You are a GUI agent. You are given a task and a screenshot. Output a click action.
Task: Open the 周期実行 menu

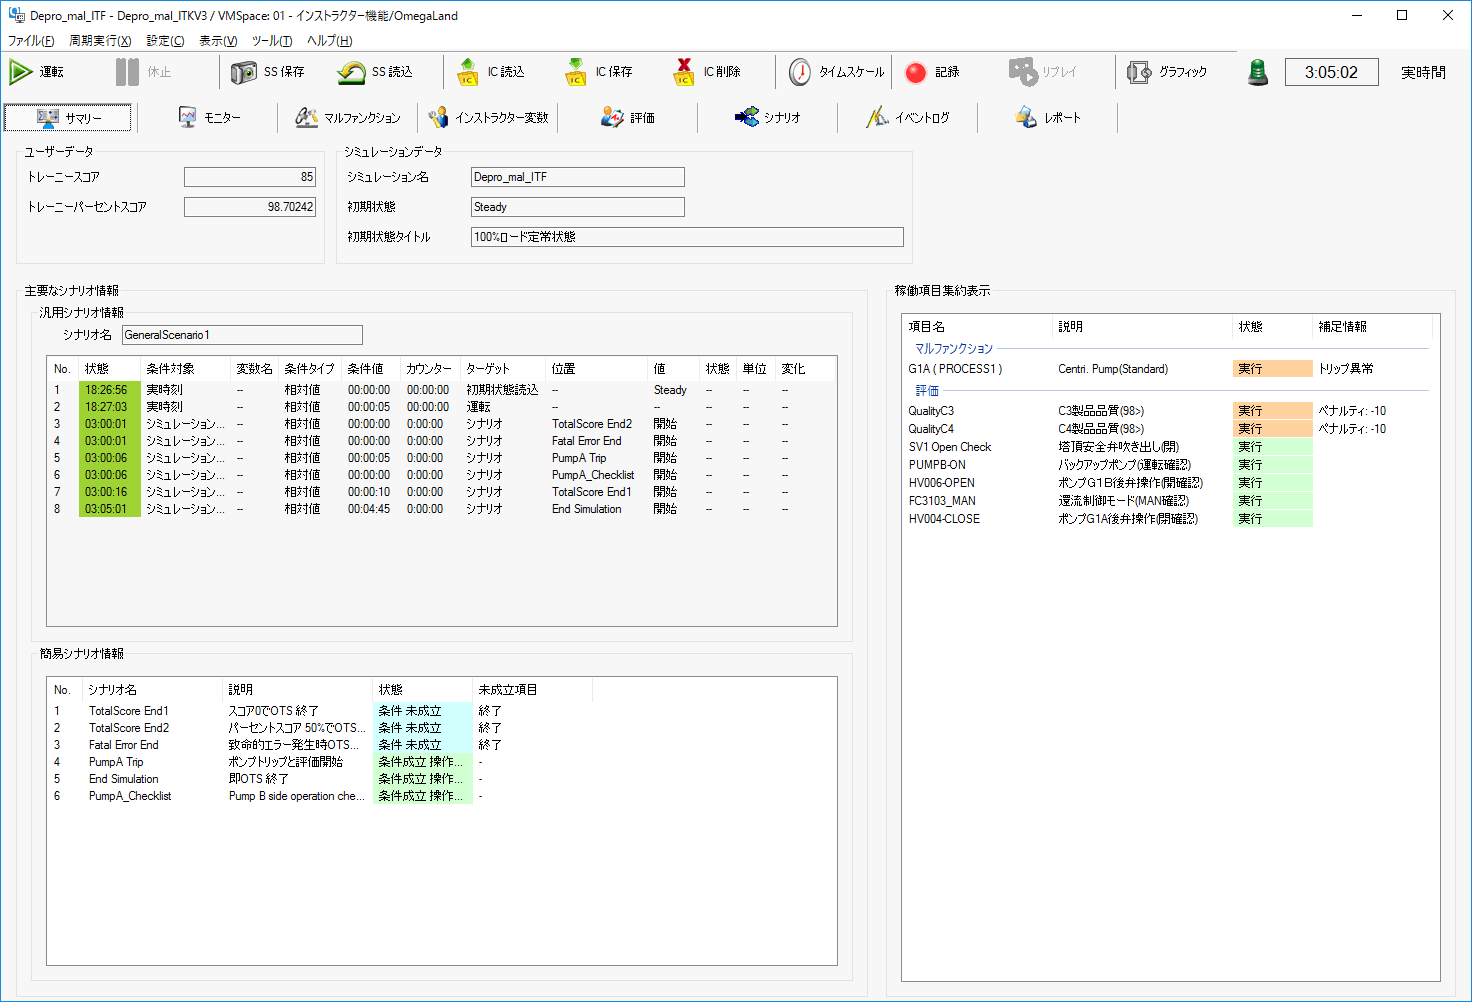point(100,41)
